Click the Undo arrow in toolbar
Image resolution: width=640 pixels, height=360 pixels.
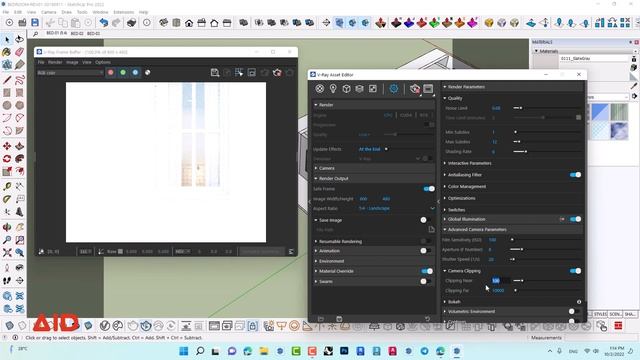pos(104,23)
